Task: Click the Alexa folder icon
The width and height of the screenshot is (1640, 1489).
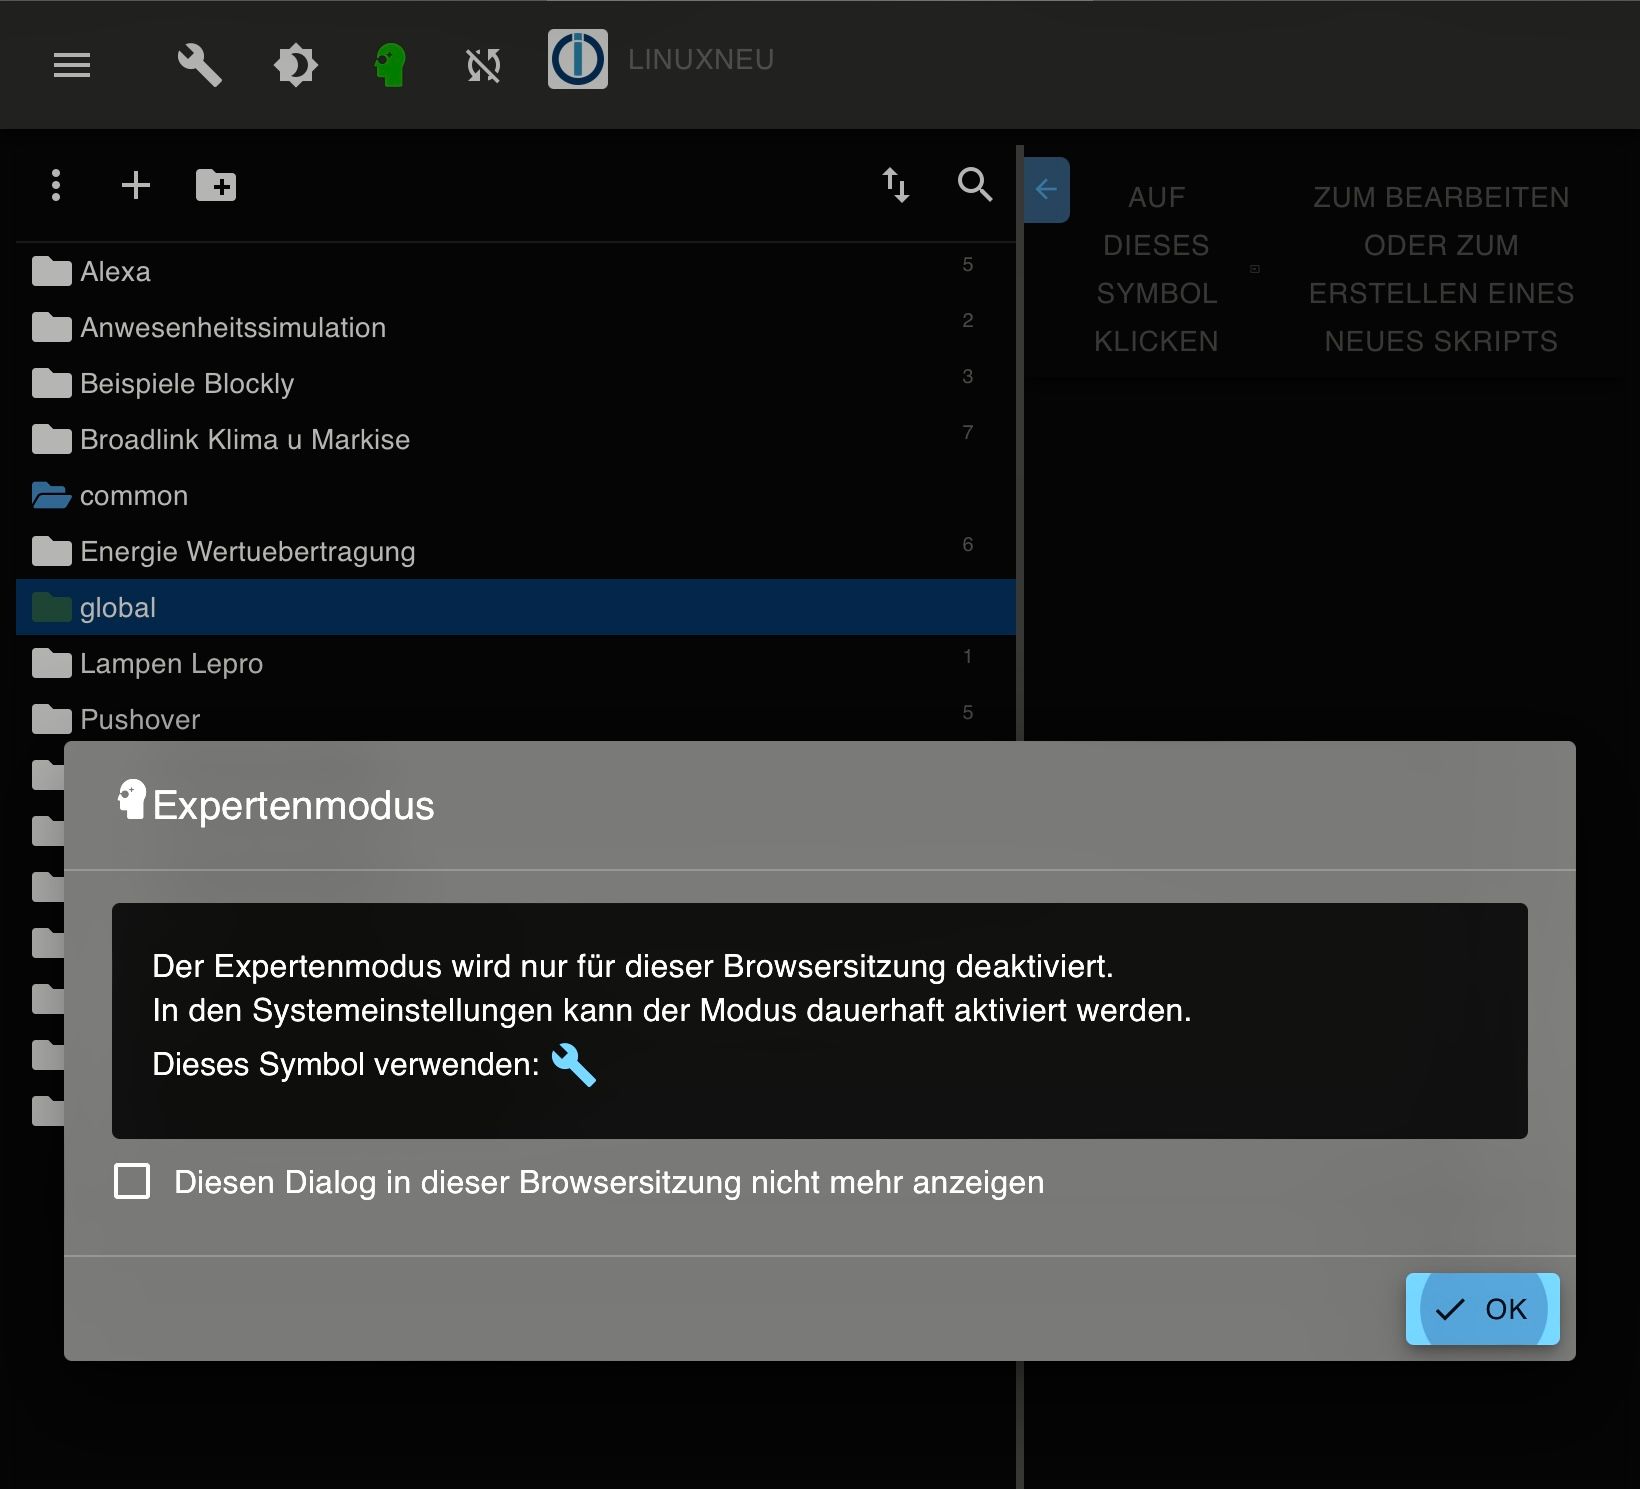Action: (x=52, y=271)
